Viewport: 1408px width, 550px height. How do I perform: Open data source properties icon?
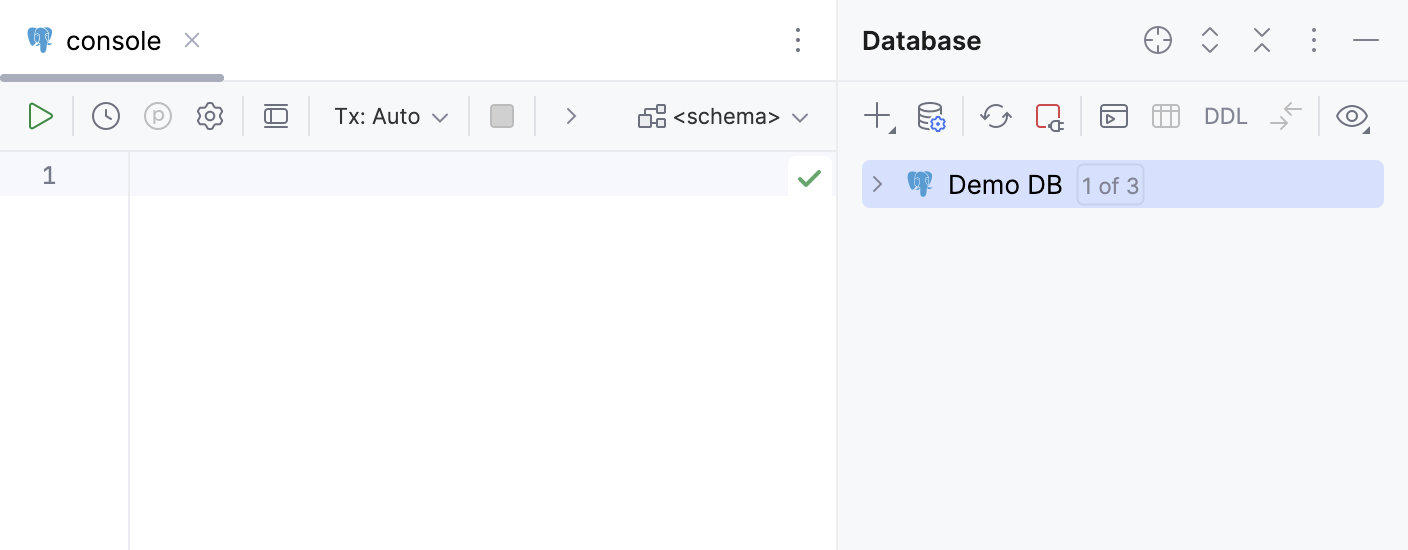[x=931, y=116]
